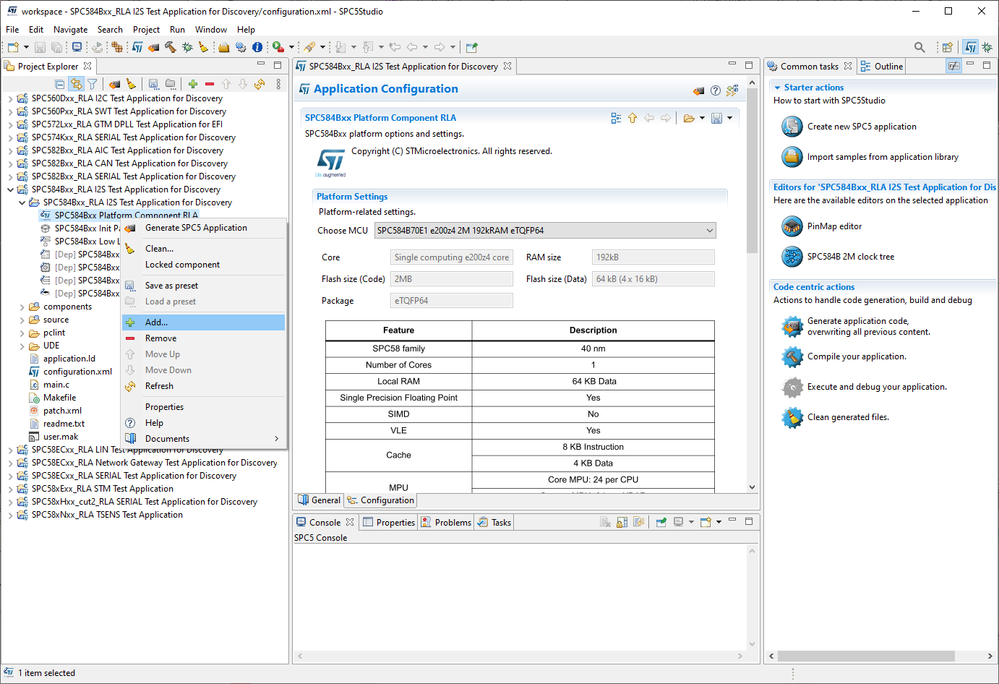The width and height of the screenshot is (999, 684).
Task: Expand the Documents submenu arrow
Action: pyautogui.click(x=277, y=439)
